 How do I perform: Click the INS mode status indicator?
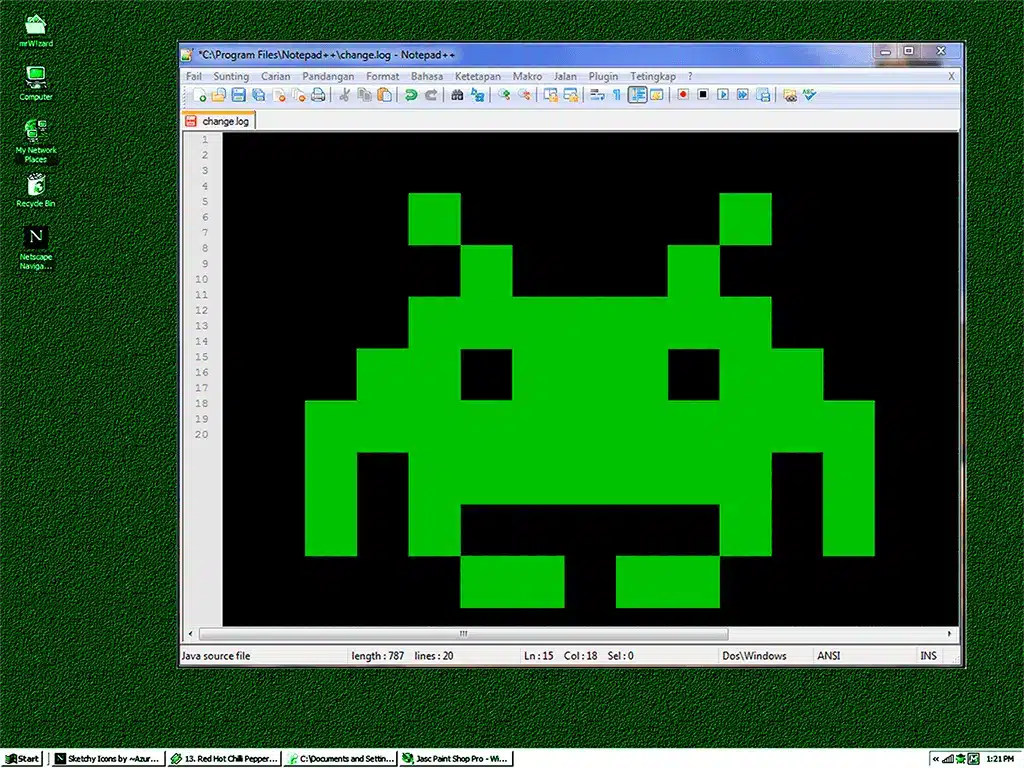[x=928, y=656]
